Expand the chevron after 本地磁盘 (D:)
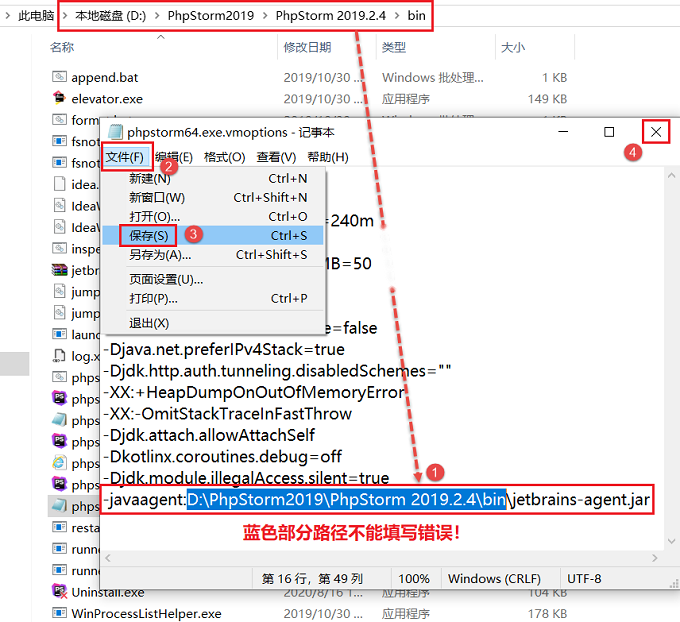This screenshot has width=680, height=622. pyautogui.click(x=157, y=16)
